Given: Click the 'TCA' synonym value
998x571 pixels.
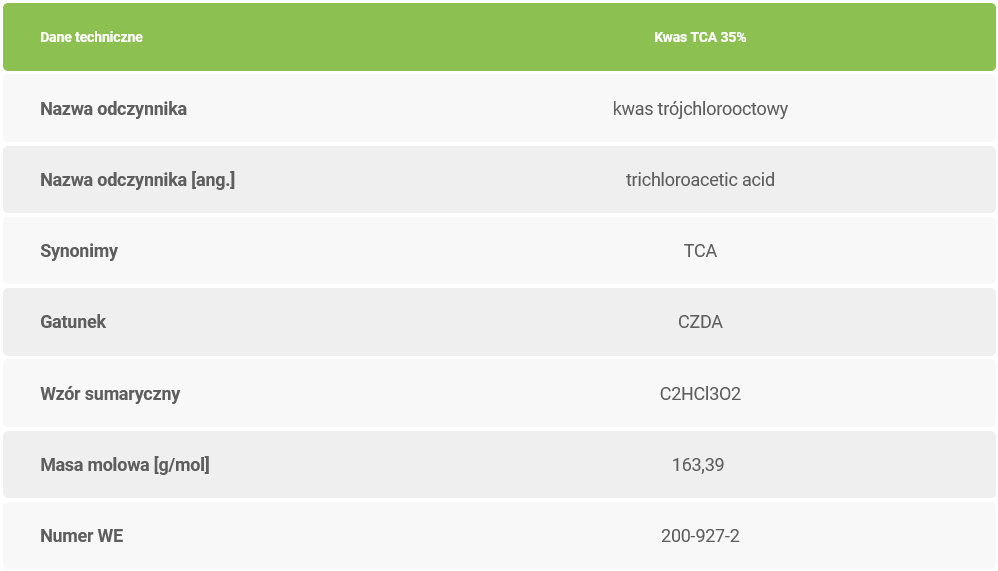Looking at the screenshot, I should point(700,251).
